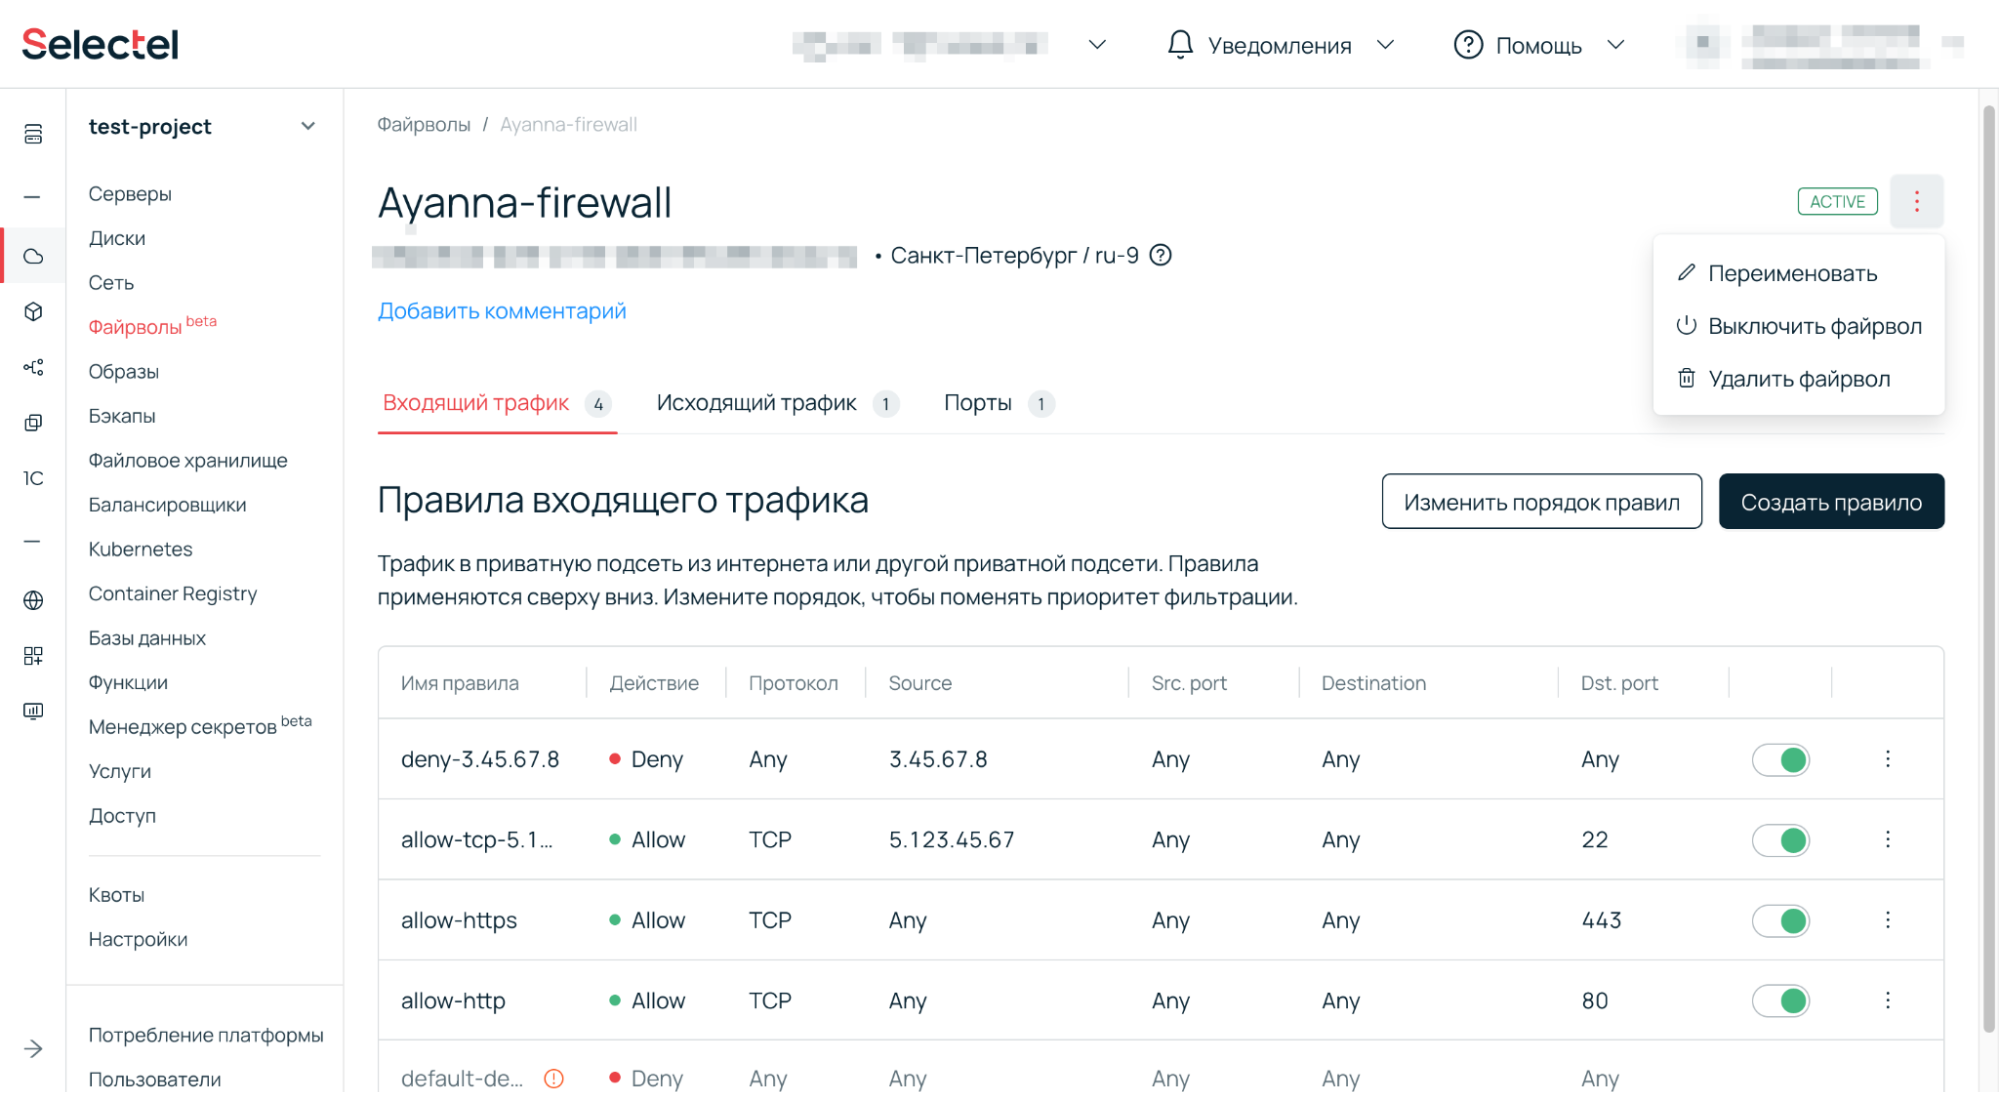Screen dimensions: 1999x1093
Task: Switch to the Исходящий трафик tab
Action: 756,403
